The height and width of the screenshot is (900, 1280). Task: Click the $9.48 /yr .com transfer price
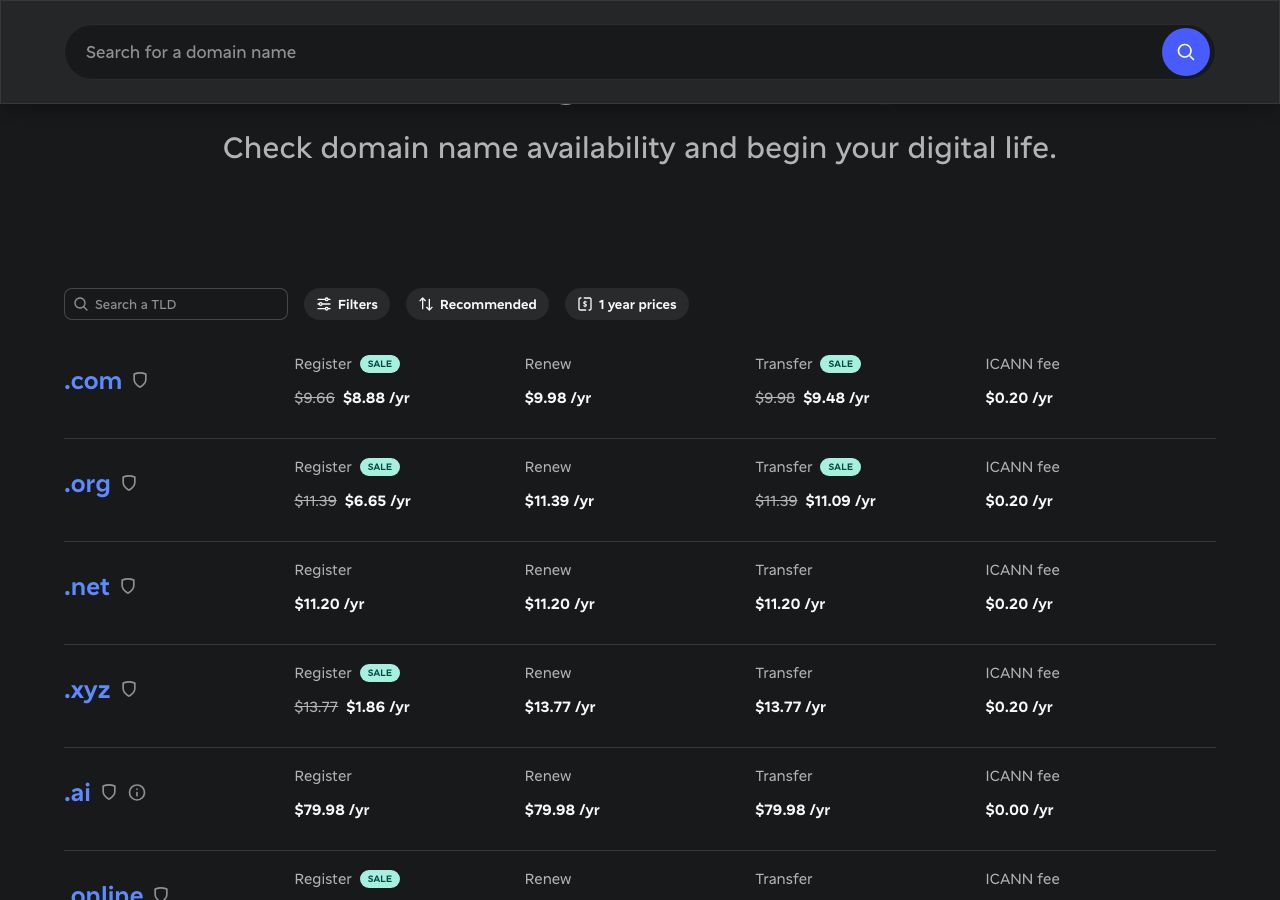[836, 398]
